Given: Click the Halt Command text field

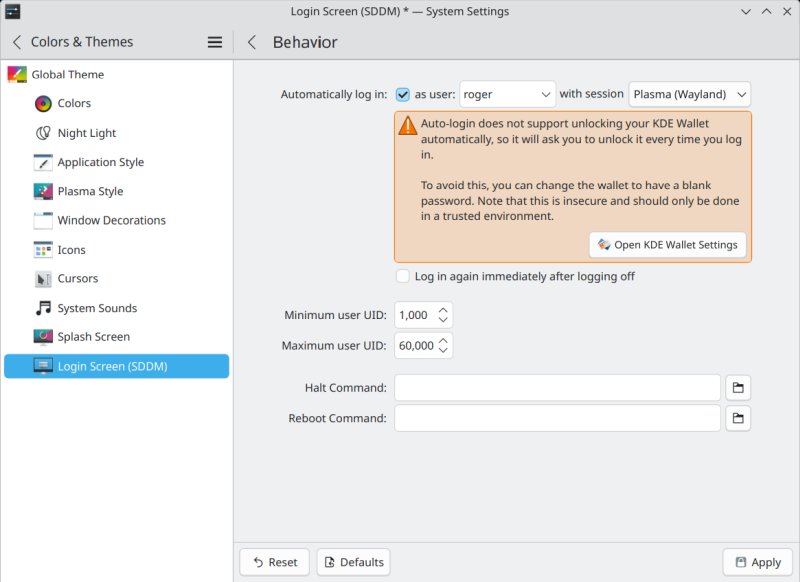Looking at the screenshot, I should [x=557, y=388].
